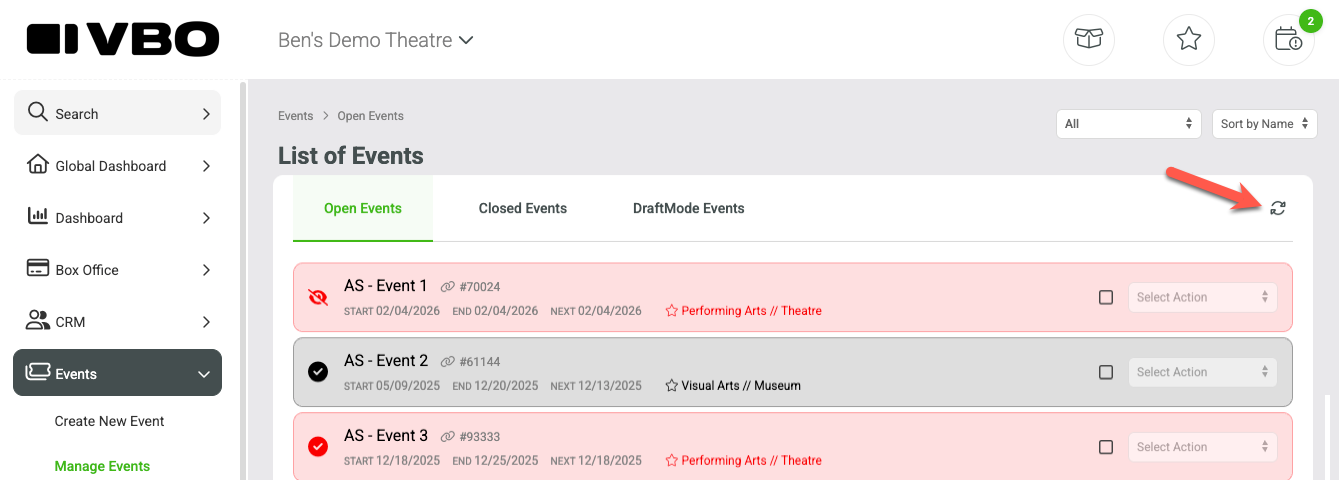
Task: Click the black checkmark icon on AS - Event 2
Action: [x=318, y=372]
